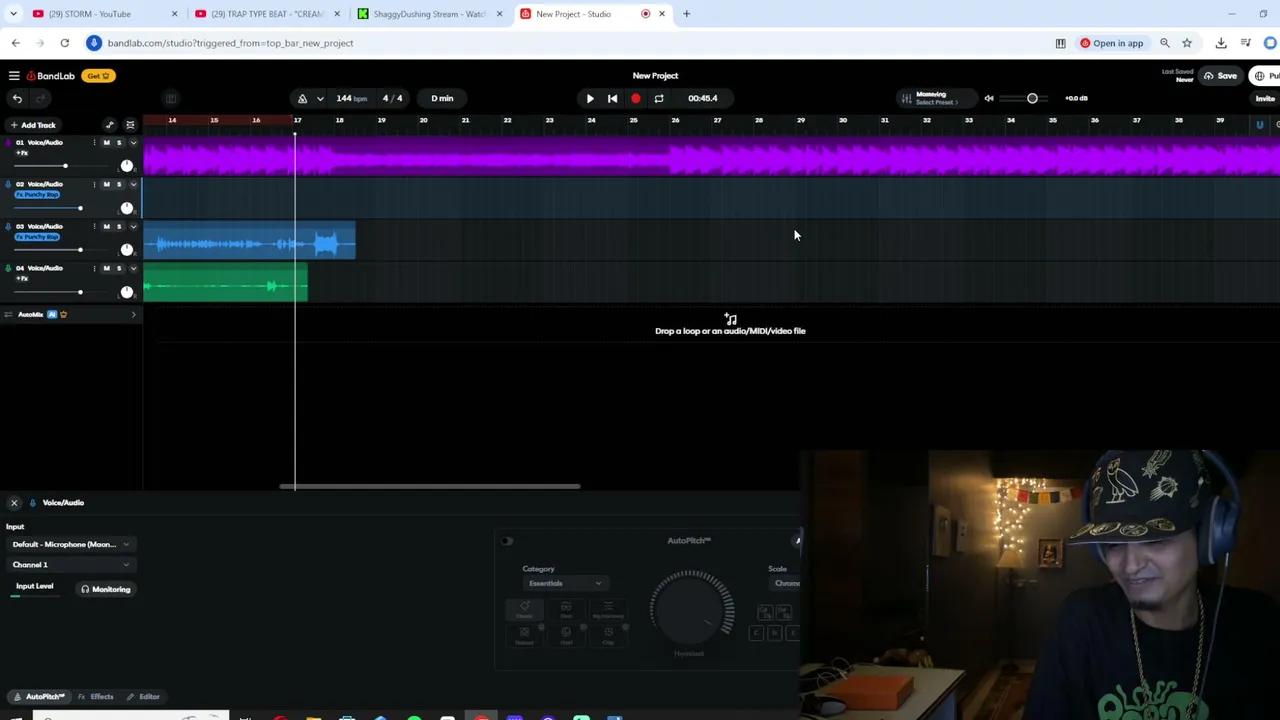This screenshot has width=1280, height=720.
Task: Select the blue audio clip on track 03
Action: pyautogui.click(x=250, y=243)
